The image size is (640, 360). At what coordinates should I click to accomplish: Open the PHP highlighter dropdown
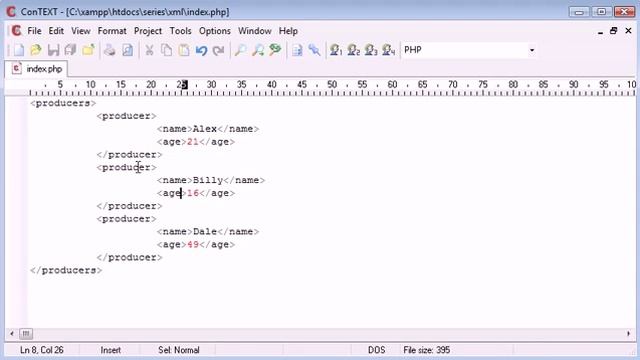[x=531, y=50]
